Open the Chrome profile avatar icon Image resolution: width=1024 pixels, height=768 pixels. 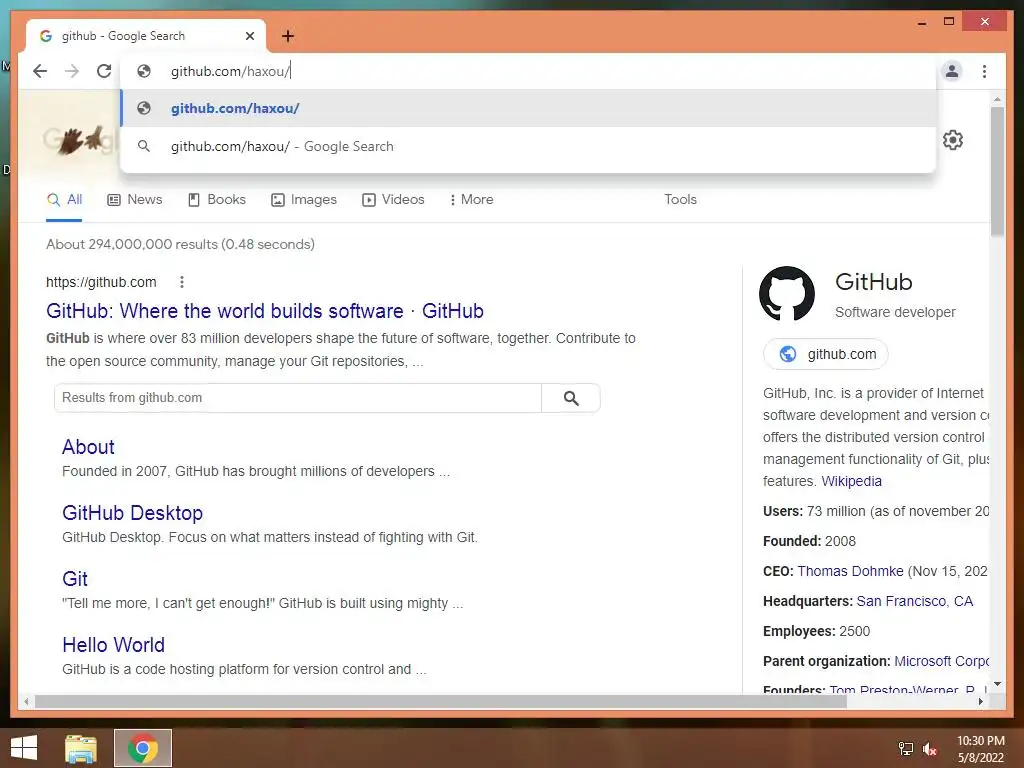tap(952, 71)
